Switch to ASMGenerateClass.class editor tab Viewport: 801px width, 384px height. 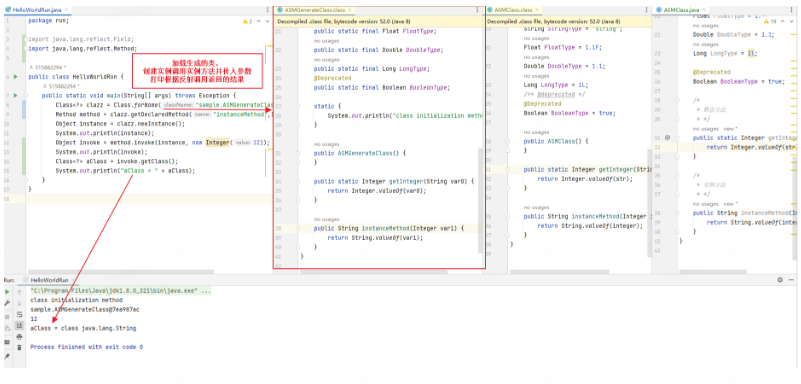pyautogui.click(x=314, y=10)
